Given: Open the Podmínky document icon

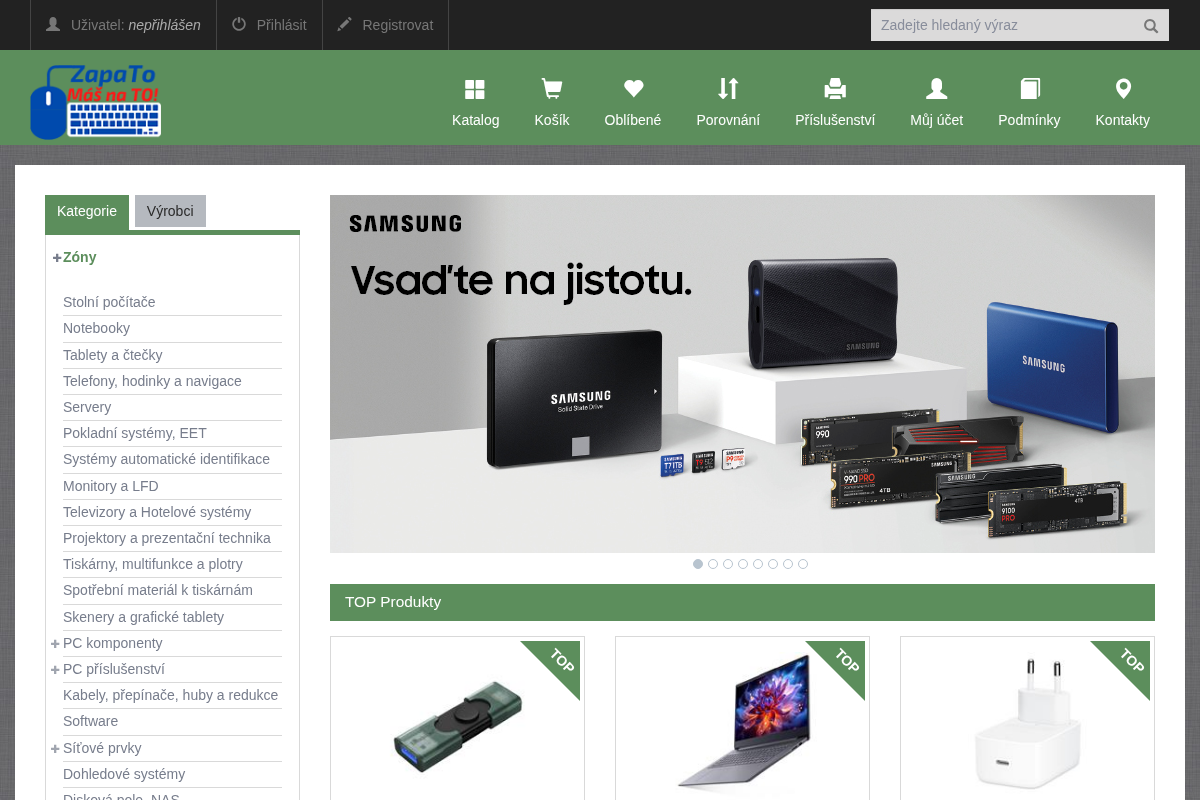Looking at the screenshot, I should (x=1030, y=89).
